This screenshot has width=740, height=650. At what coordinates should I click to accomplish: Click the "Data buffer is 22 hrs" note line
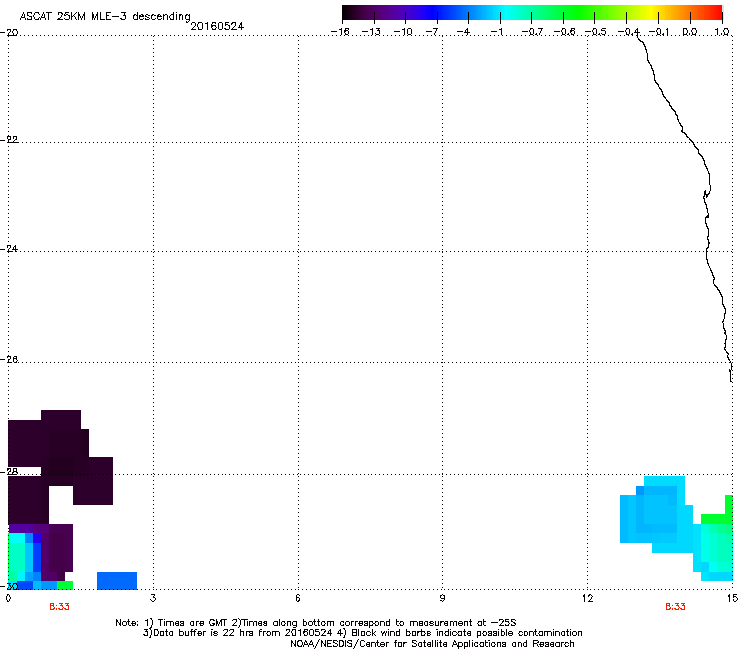(x=362, y=633)
